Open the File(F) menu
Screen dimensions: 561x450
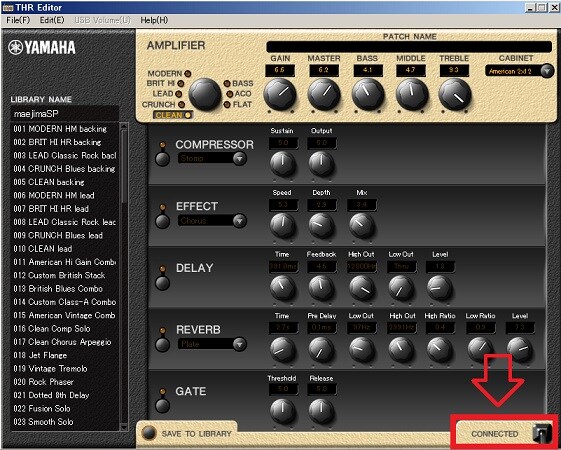[x=18, y=20]
